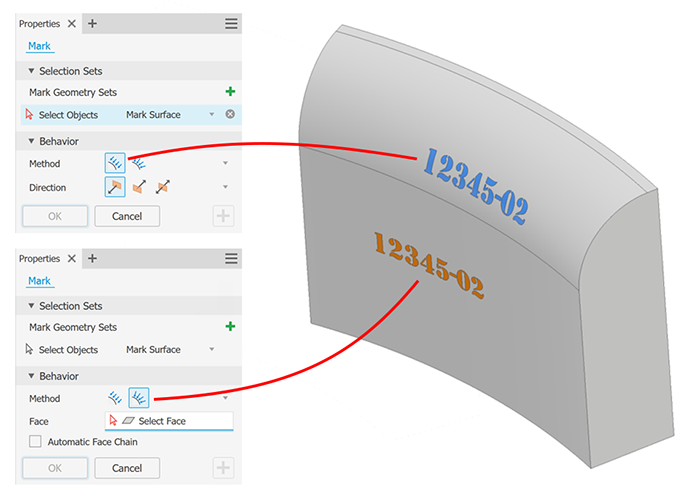The image size is (700, 497).
Task: Add a Mark Geometry Set in upper panel
Action: pos(230,92)
